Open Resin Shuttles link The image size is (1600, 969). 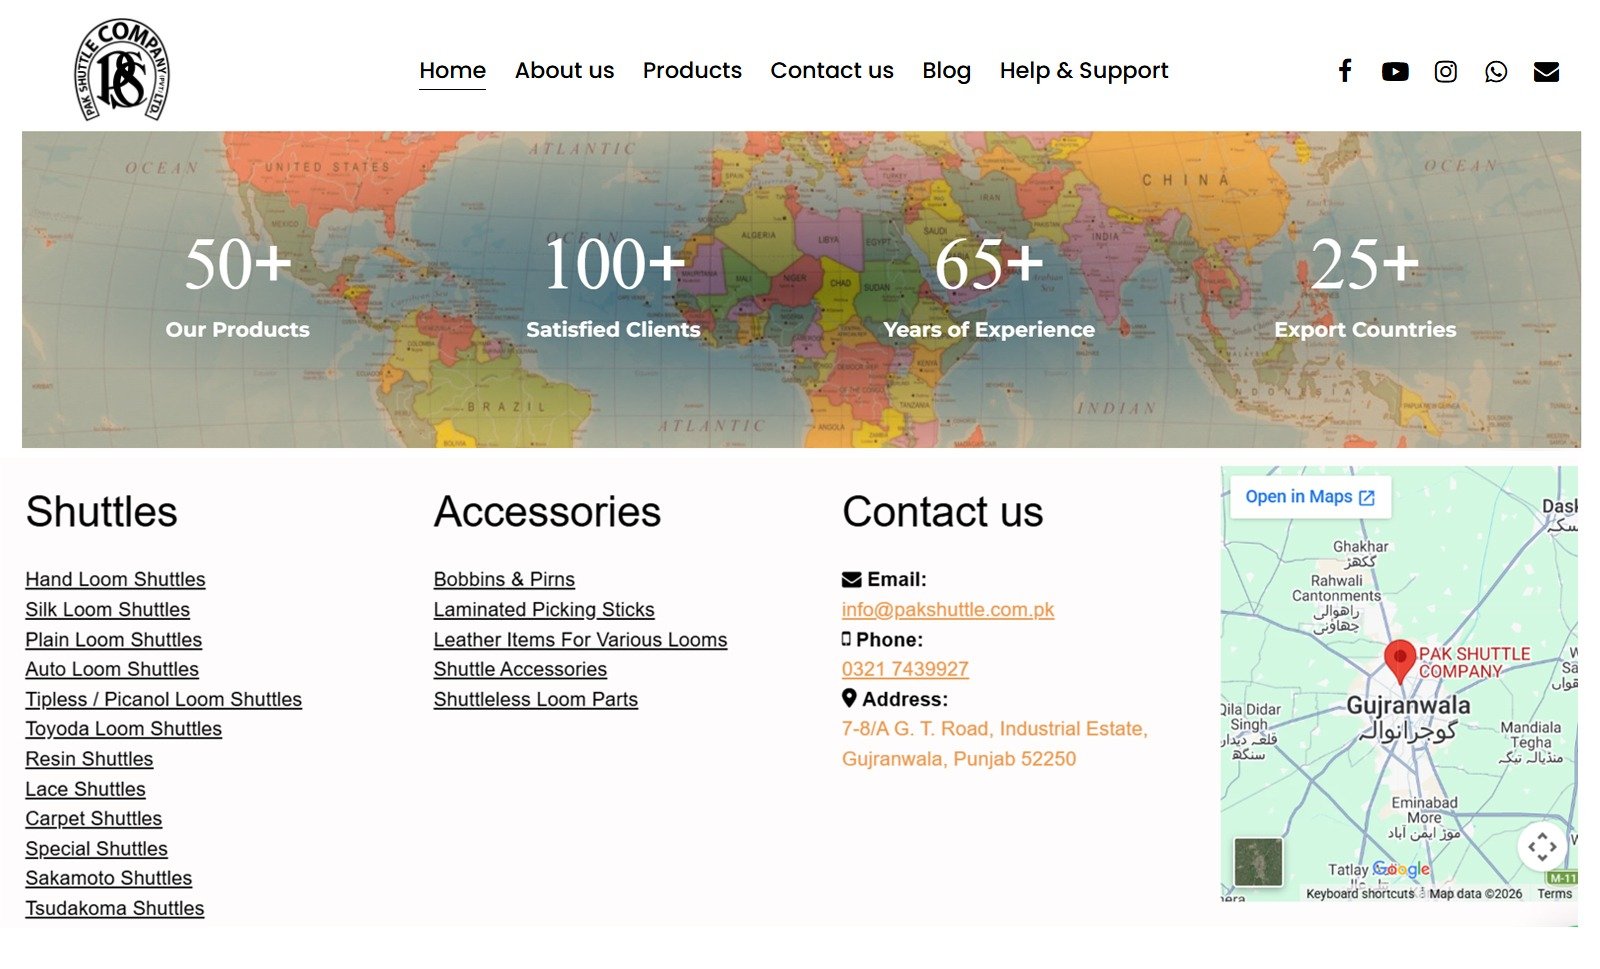pyautogui.click(x=89, y=759)
